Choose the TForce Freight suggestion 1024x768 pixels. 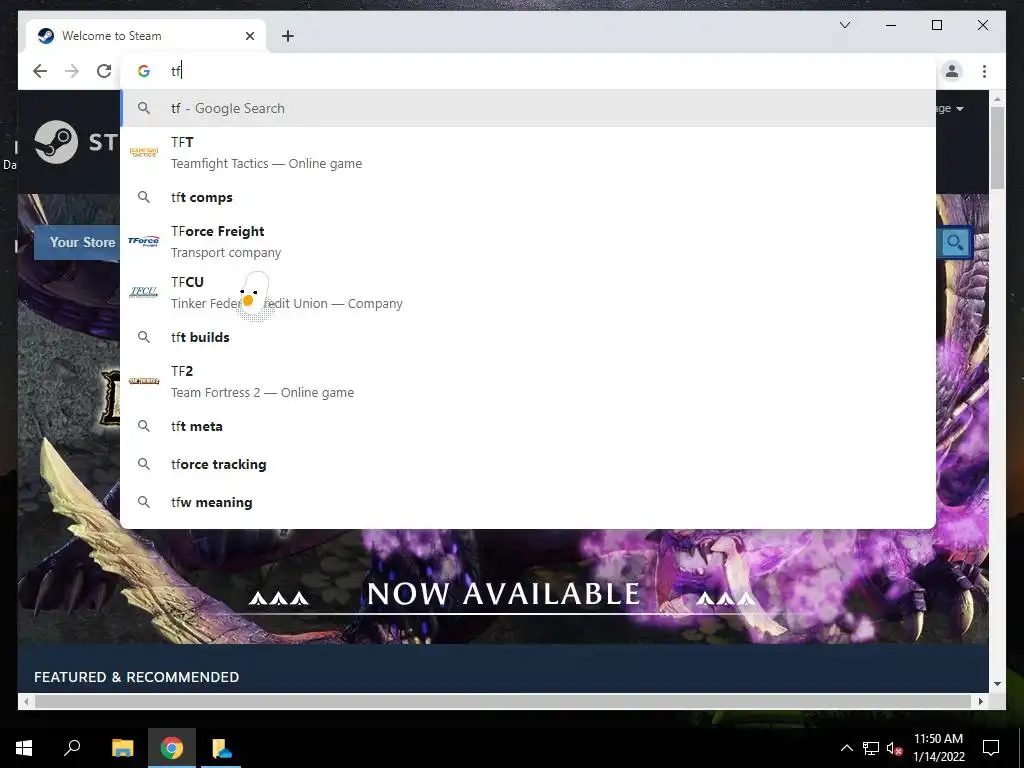pos(528,242)
